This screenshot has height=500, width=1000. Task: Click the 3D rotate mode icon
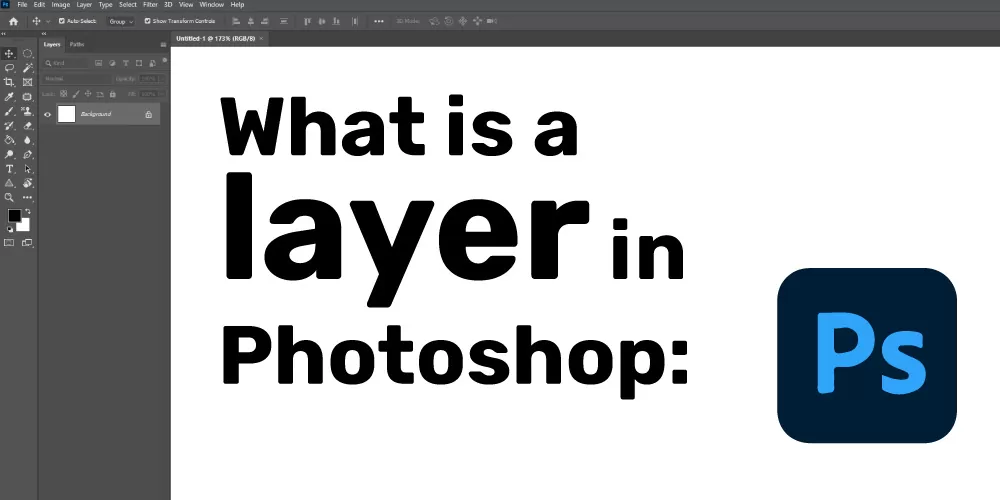pyautogui.click(x=434, y=21)
